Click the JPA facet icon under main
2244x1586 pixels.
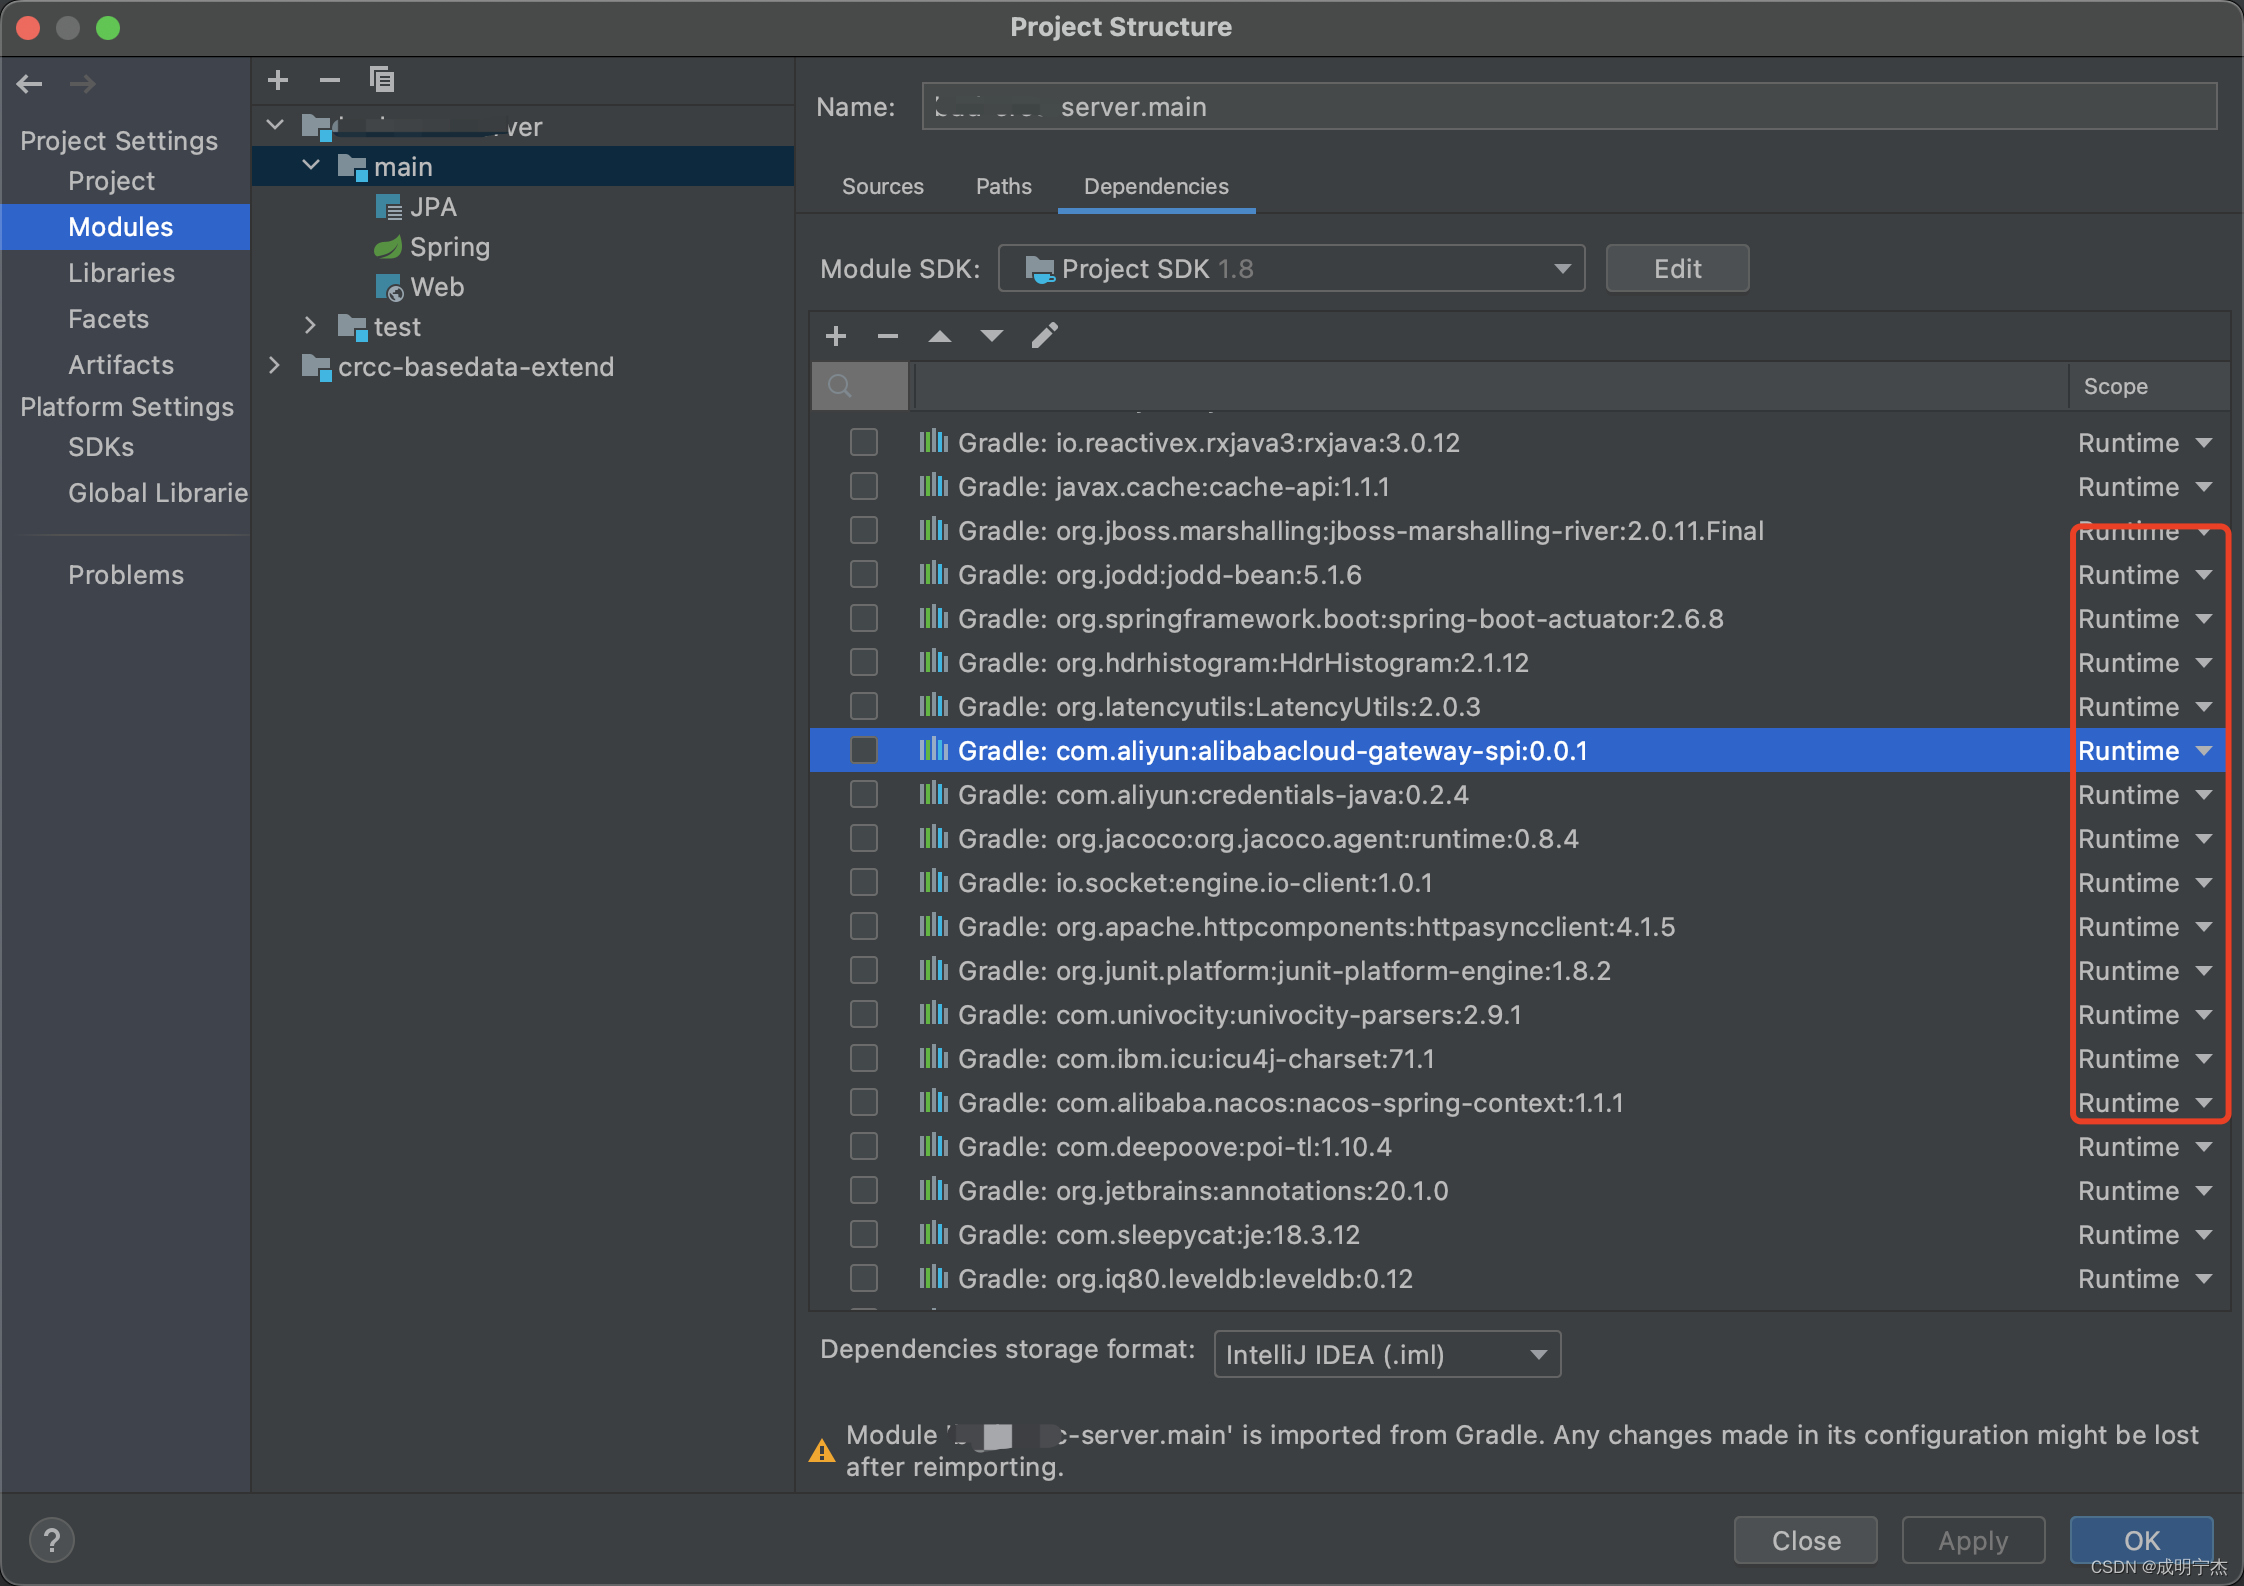(391, 206)
